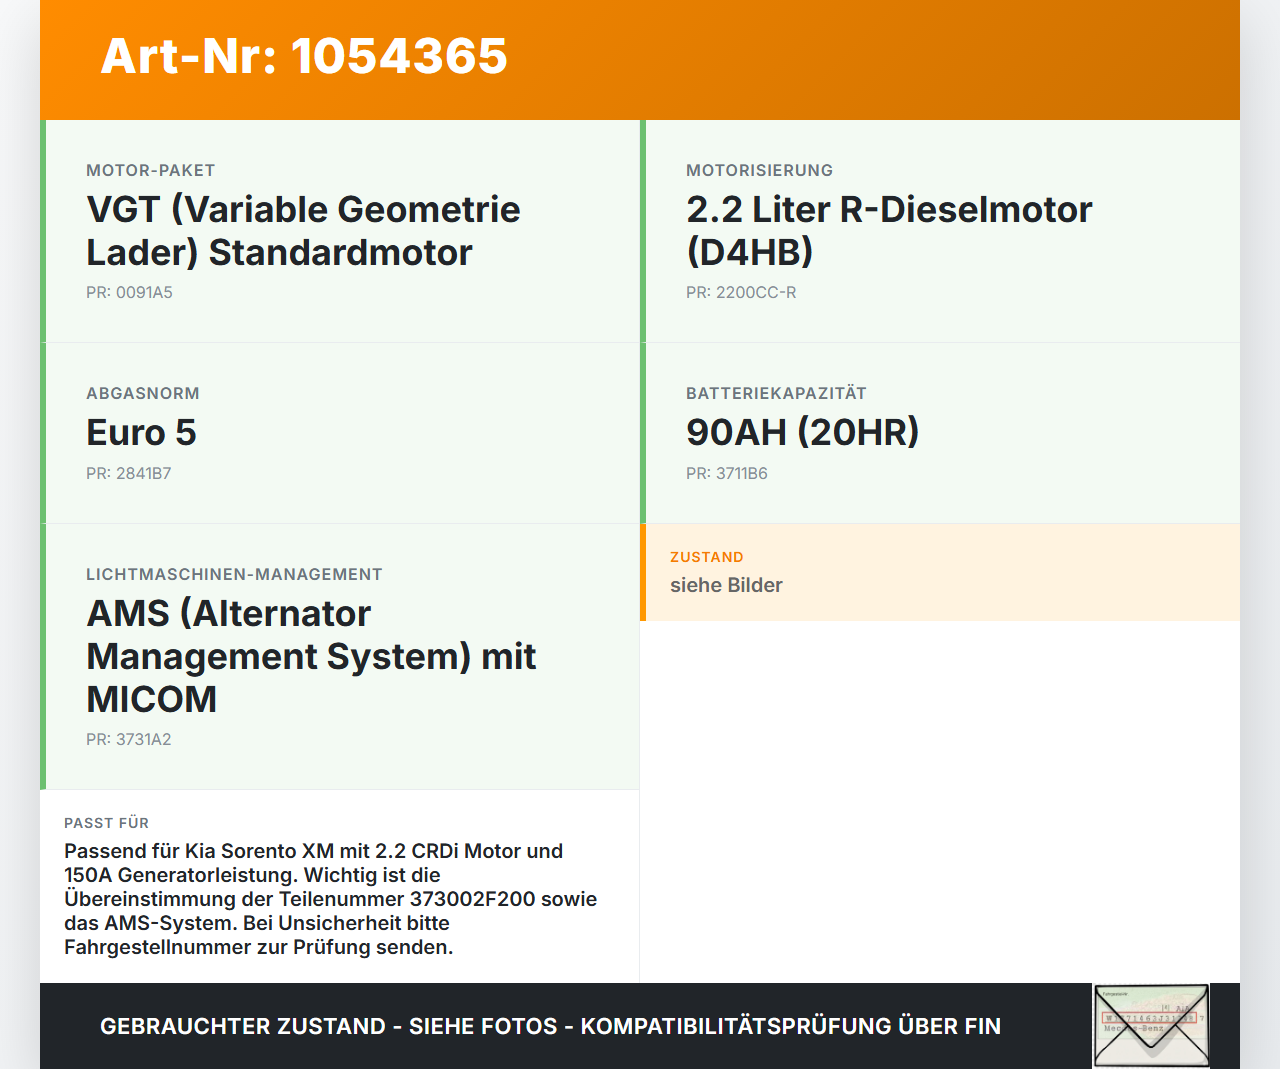The image size is (1280, 1070).
Task: Click the envelope FIN image in footer
Action: pos(1151,1026)
